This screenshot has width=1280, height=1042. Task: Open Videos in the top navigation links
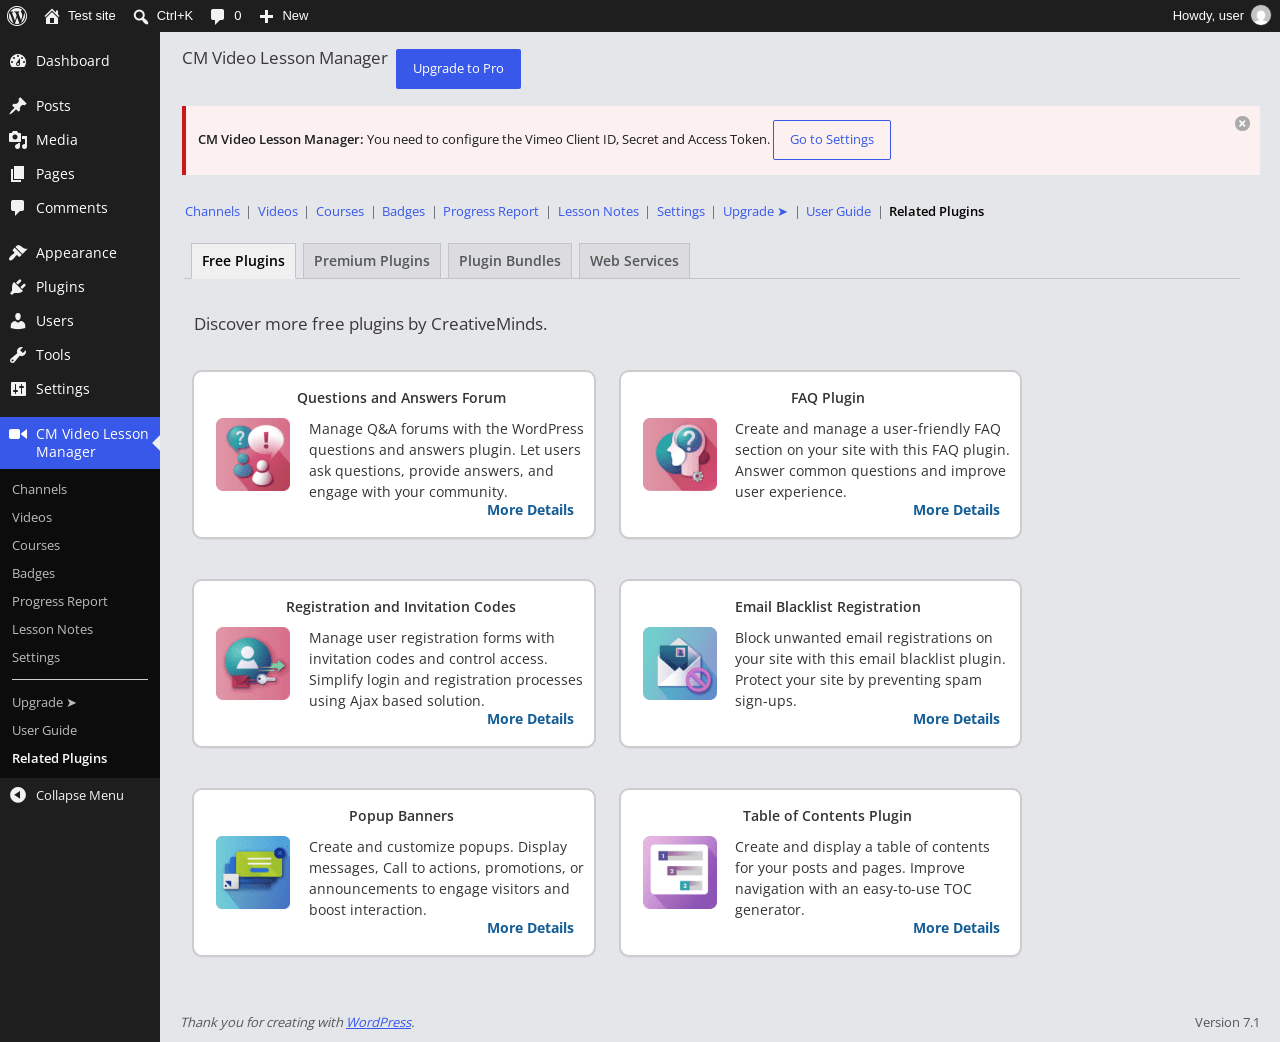click(x=278, y=212)
